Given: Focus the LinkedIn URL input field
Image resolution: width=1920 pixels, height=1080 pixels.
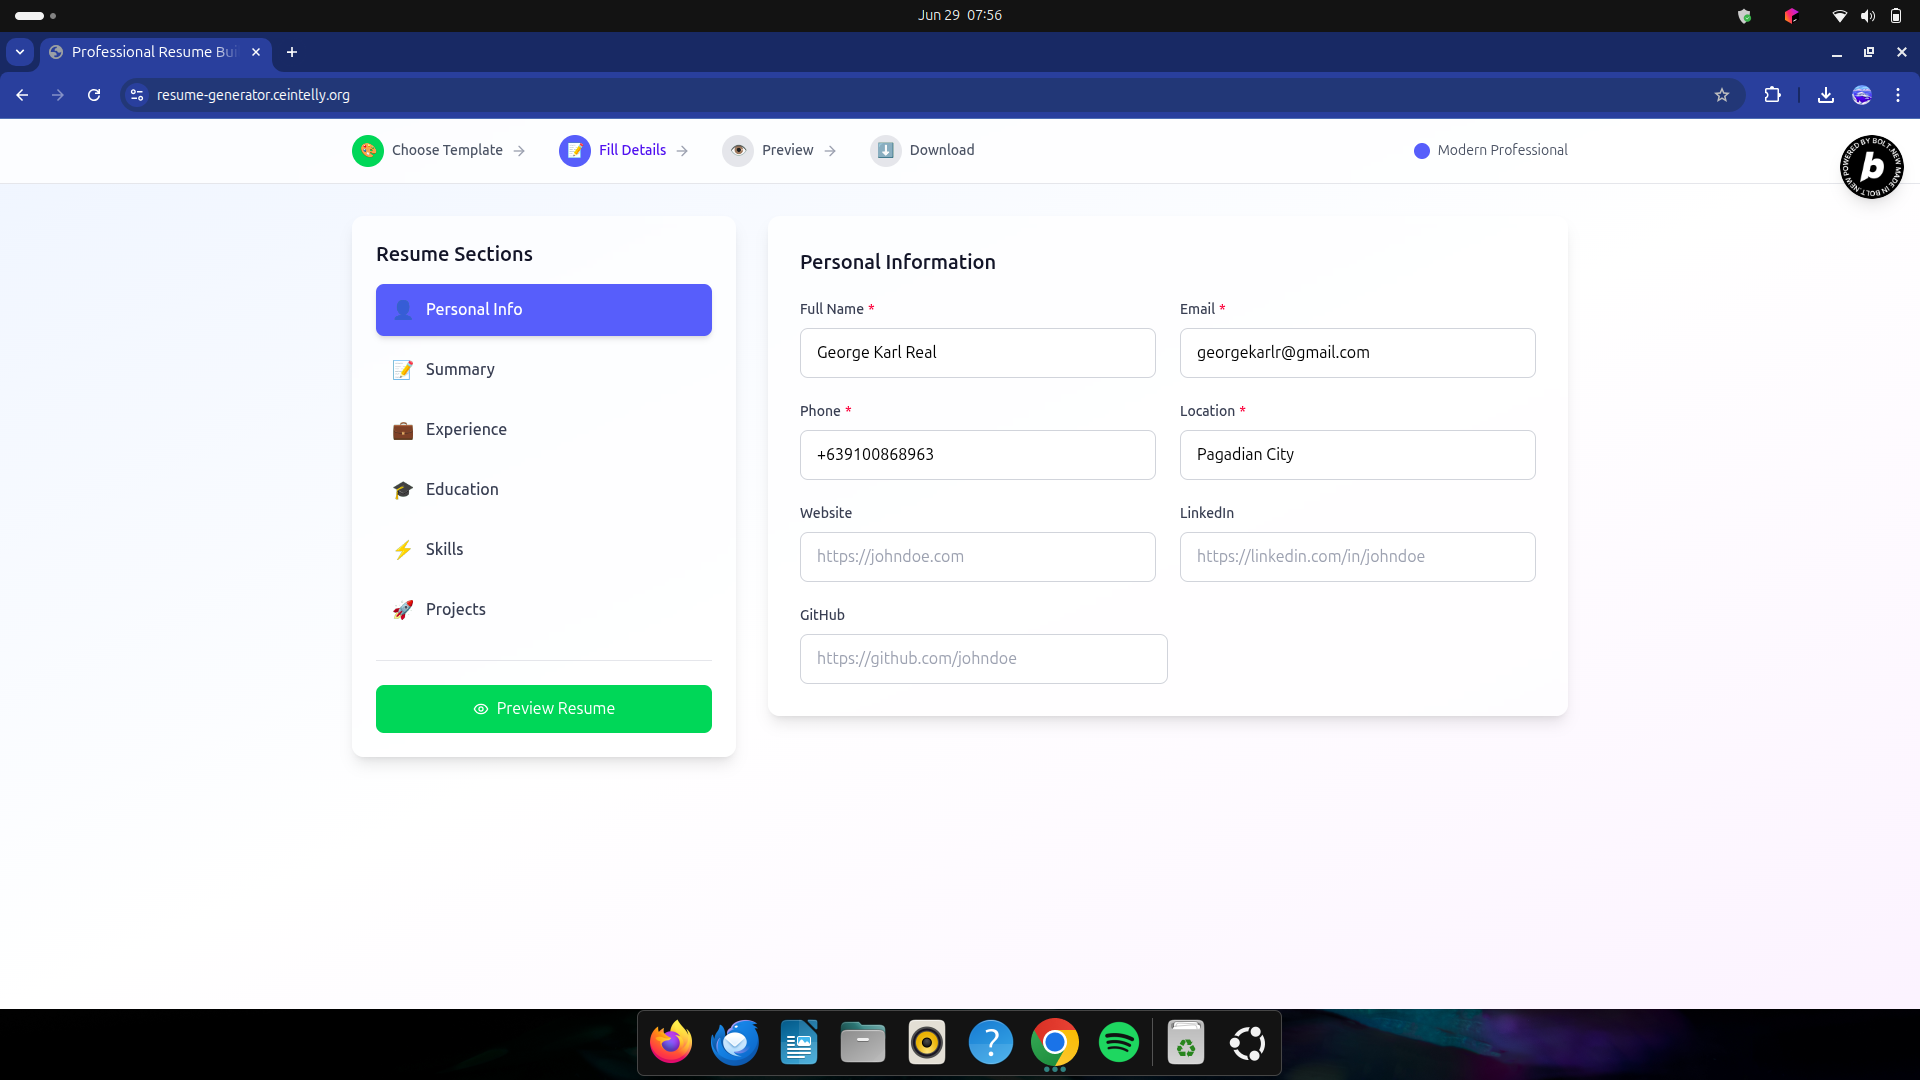Looking at the screenshot, I should [x=1357, y=557].
